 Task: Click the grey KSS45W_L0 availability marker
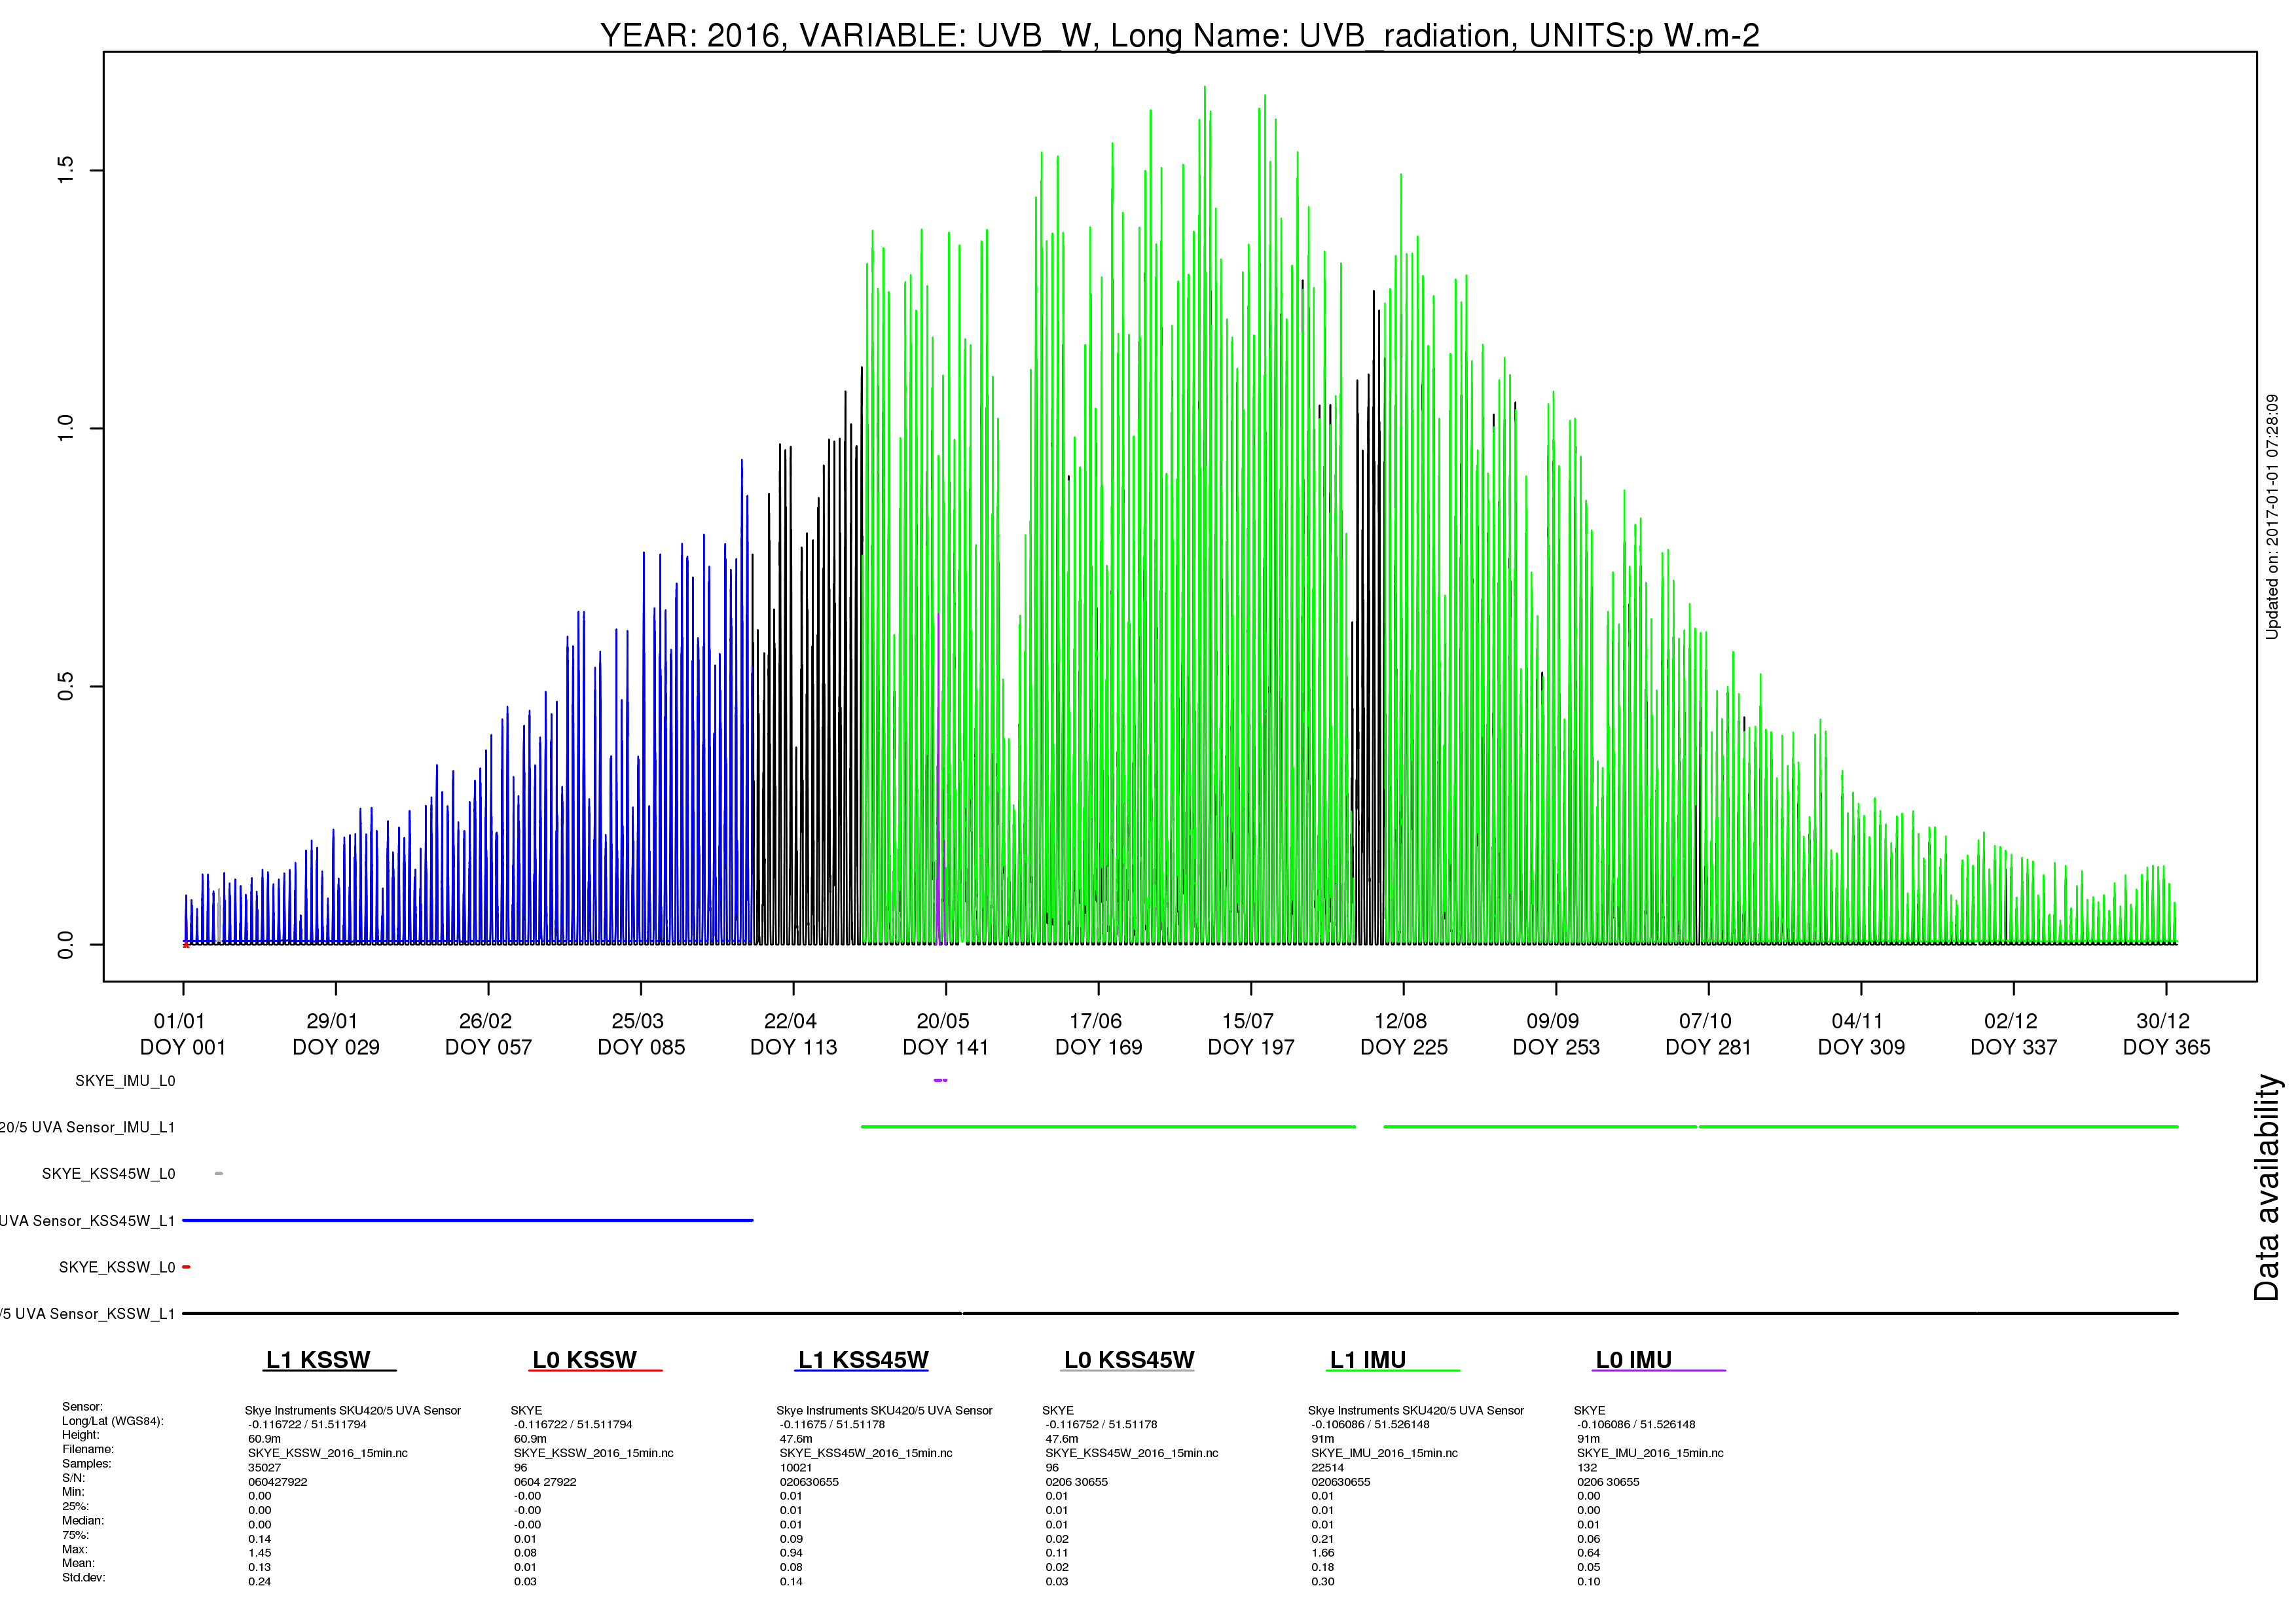(x=219, y=1173)
